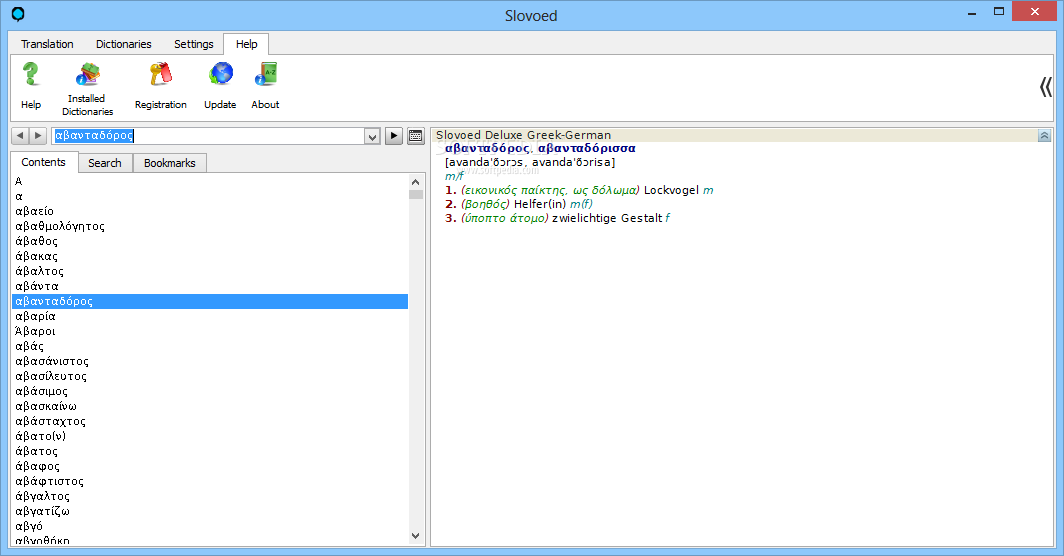Select the entry 'αβασάνιστος'
Viewport: 1064px width, 556px height.
[210, 361]
